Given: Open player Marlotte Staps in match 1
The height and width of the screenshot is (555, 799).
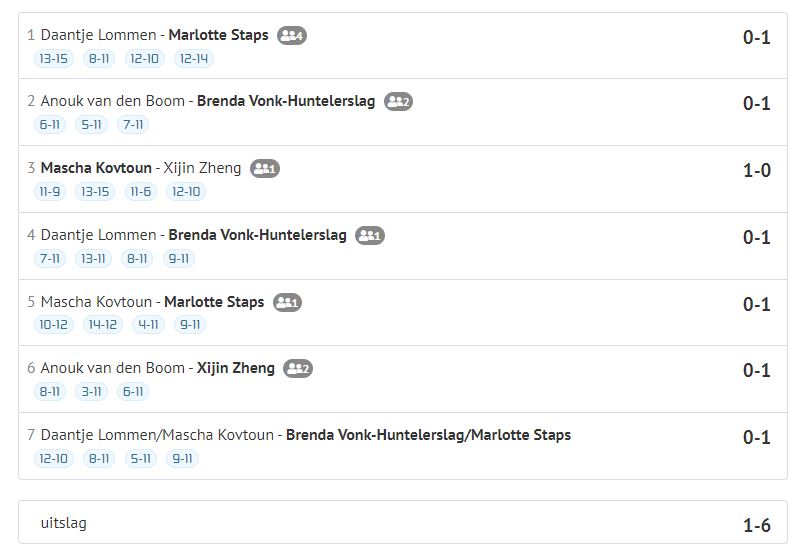Looking at the screenshot, I should [219, 35].
